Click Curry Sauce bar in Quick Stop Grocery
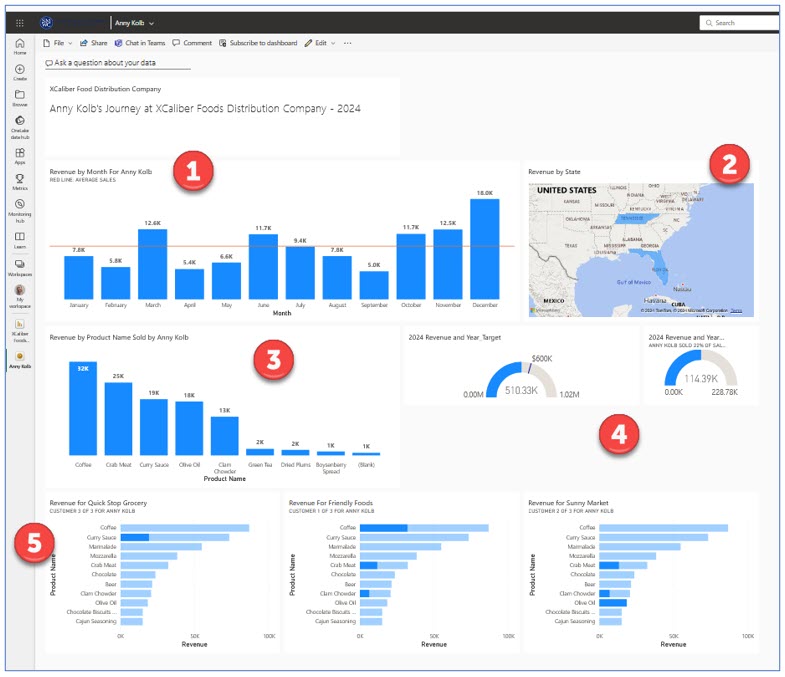 175,537
